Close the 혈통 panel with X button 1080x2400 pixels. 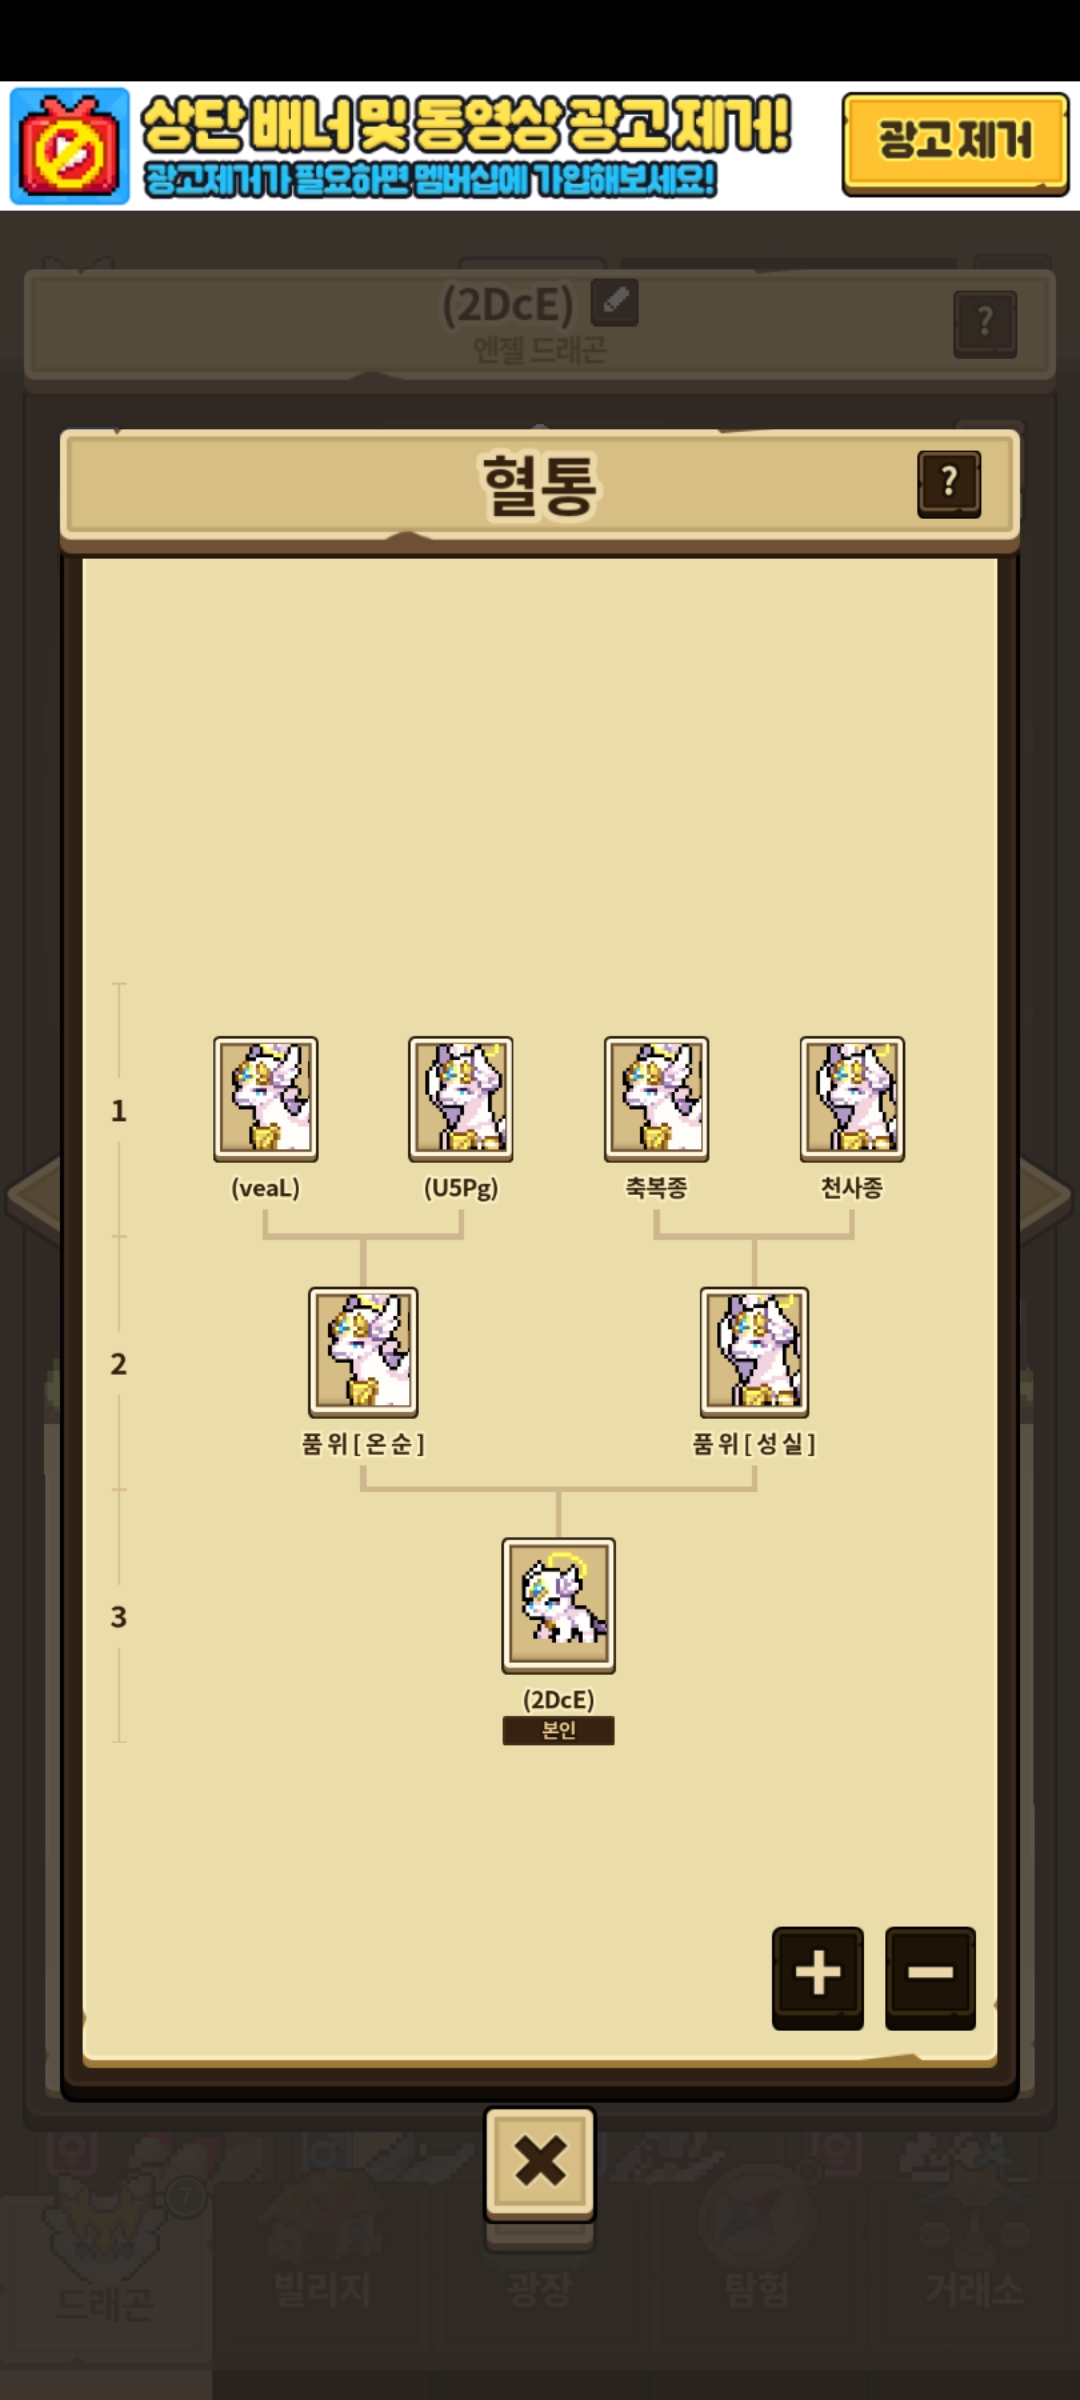540,2163
